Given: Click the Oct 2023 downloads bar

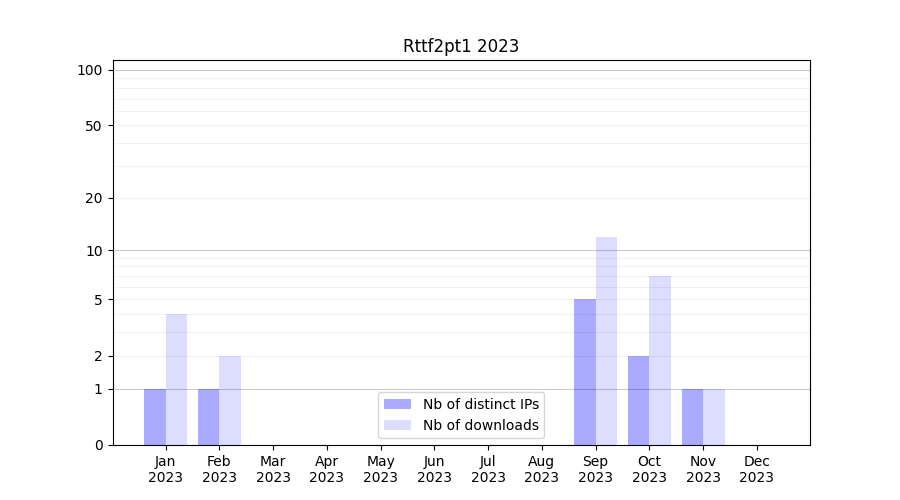Looking at the screenshot, I should 660,360.
